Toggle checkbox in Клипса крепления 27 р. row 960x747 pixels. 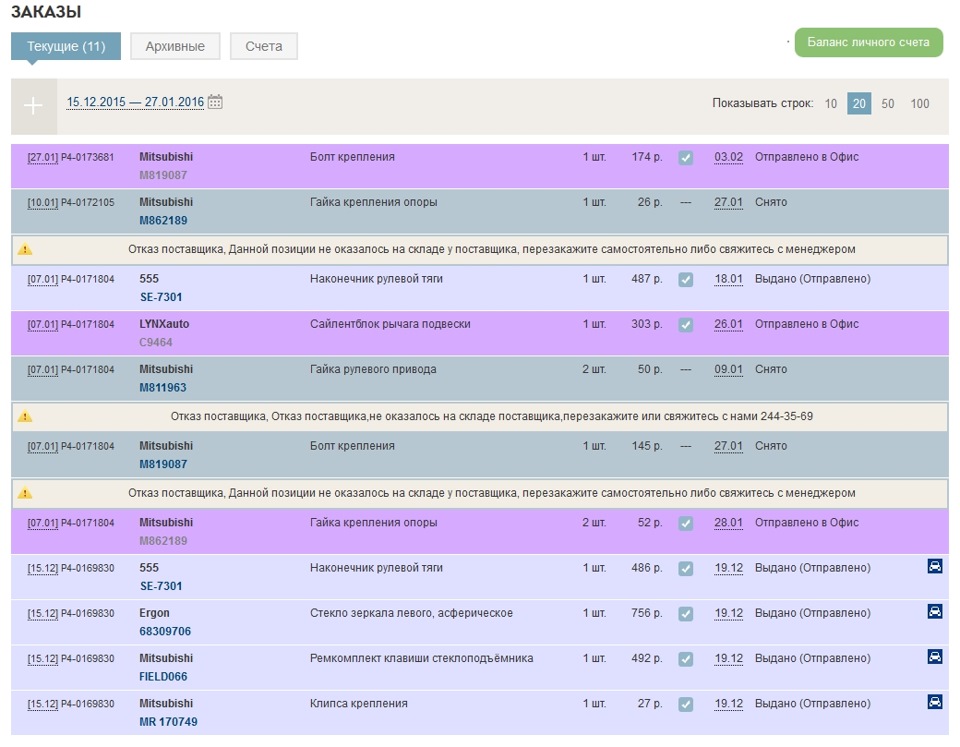(686, 705)
